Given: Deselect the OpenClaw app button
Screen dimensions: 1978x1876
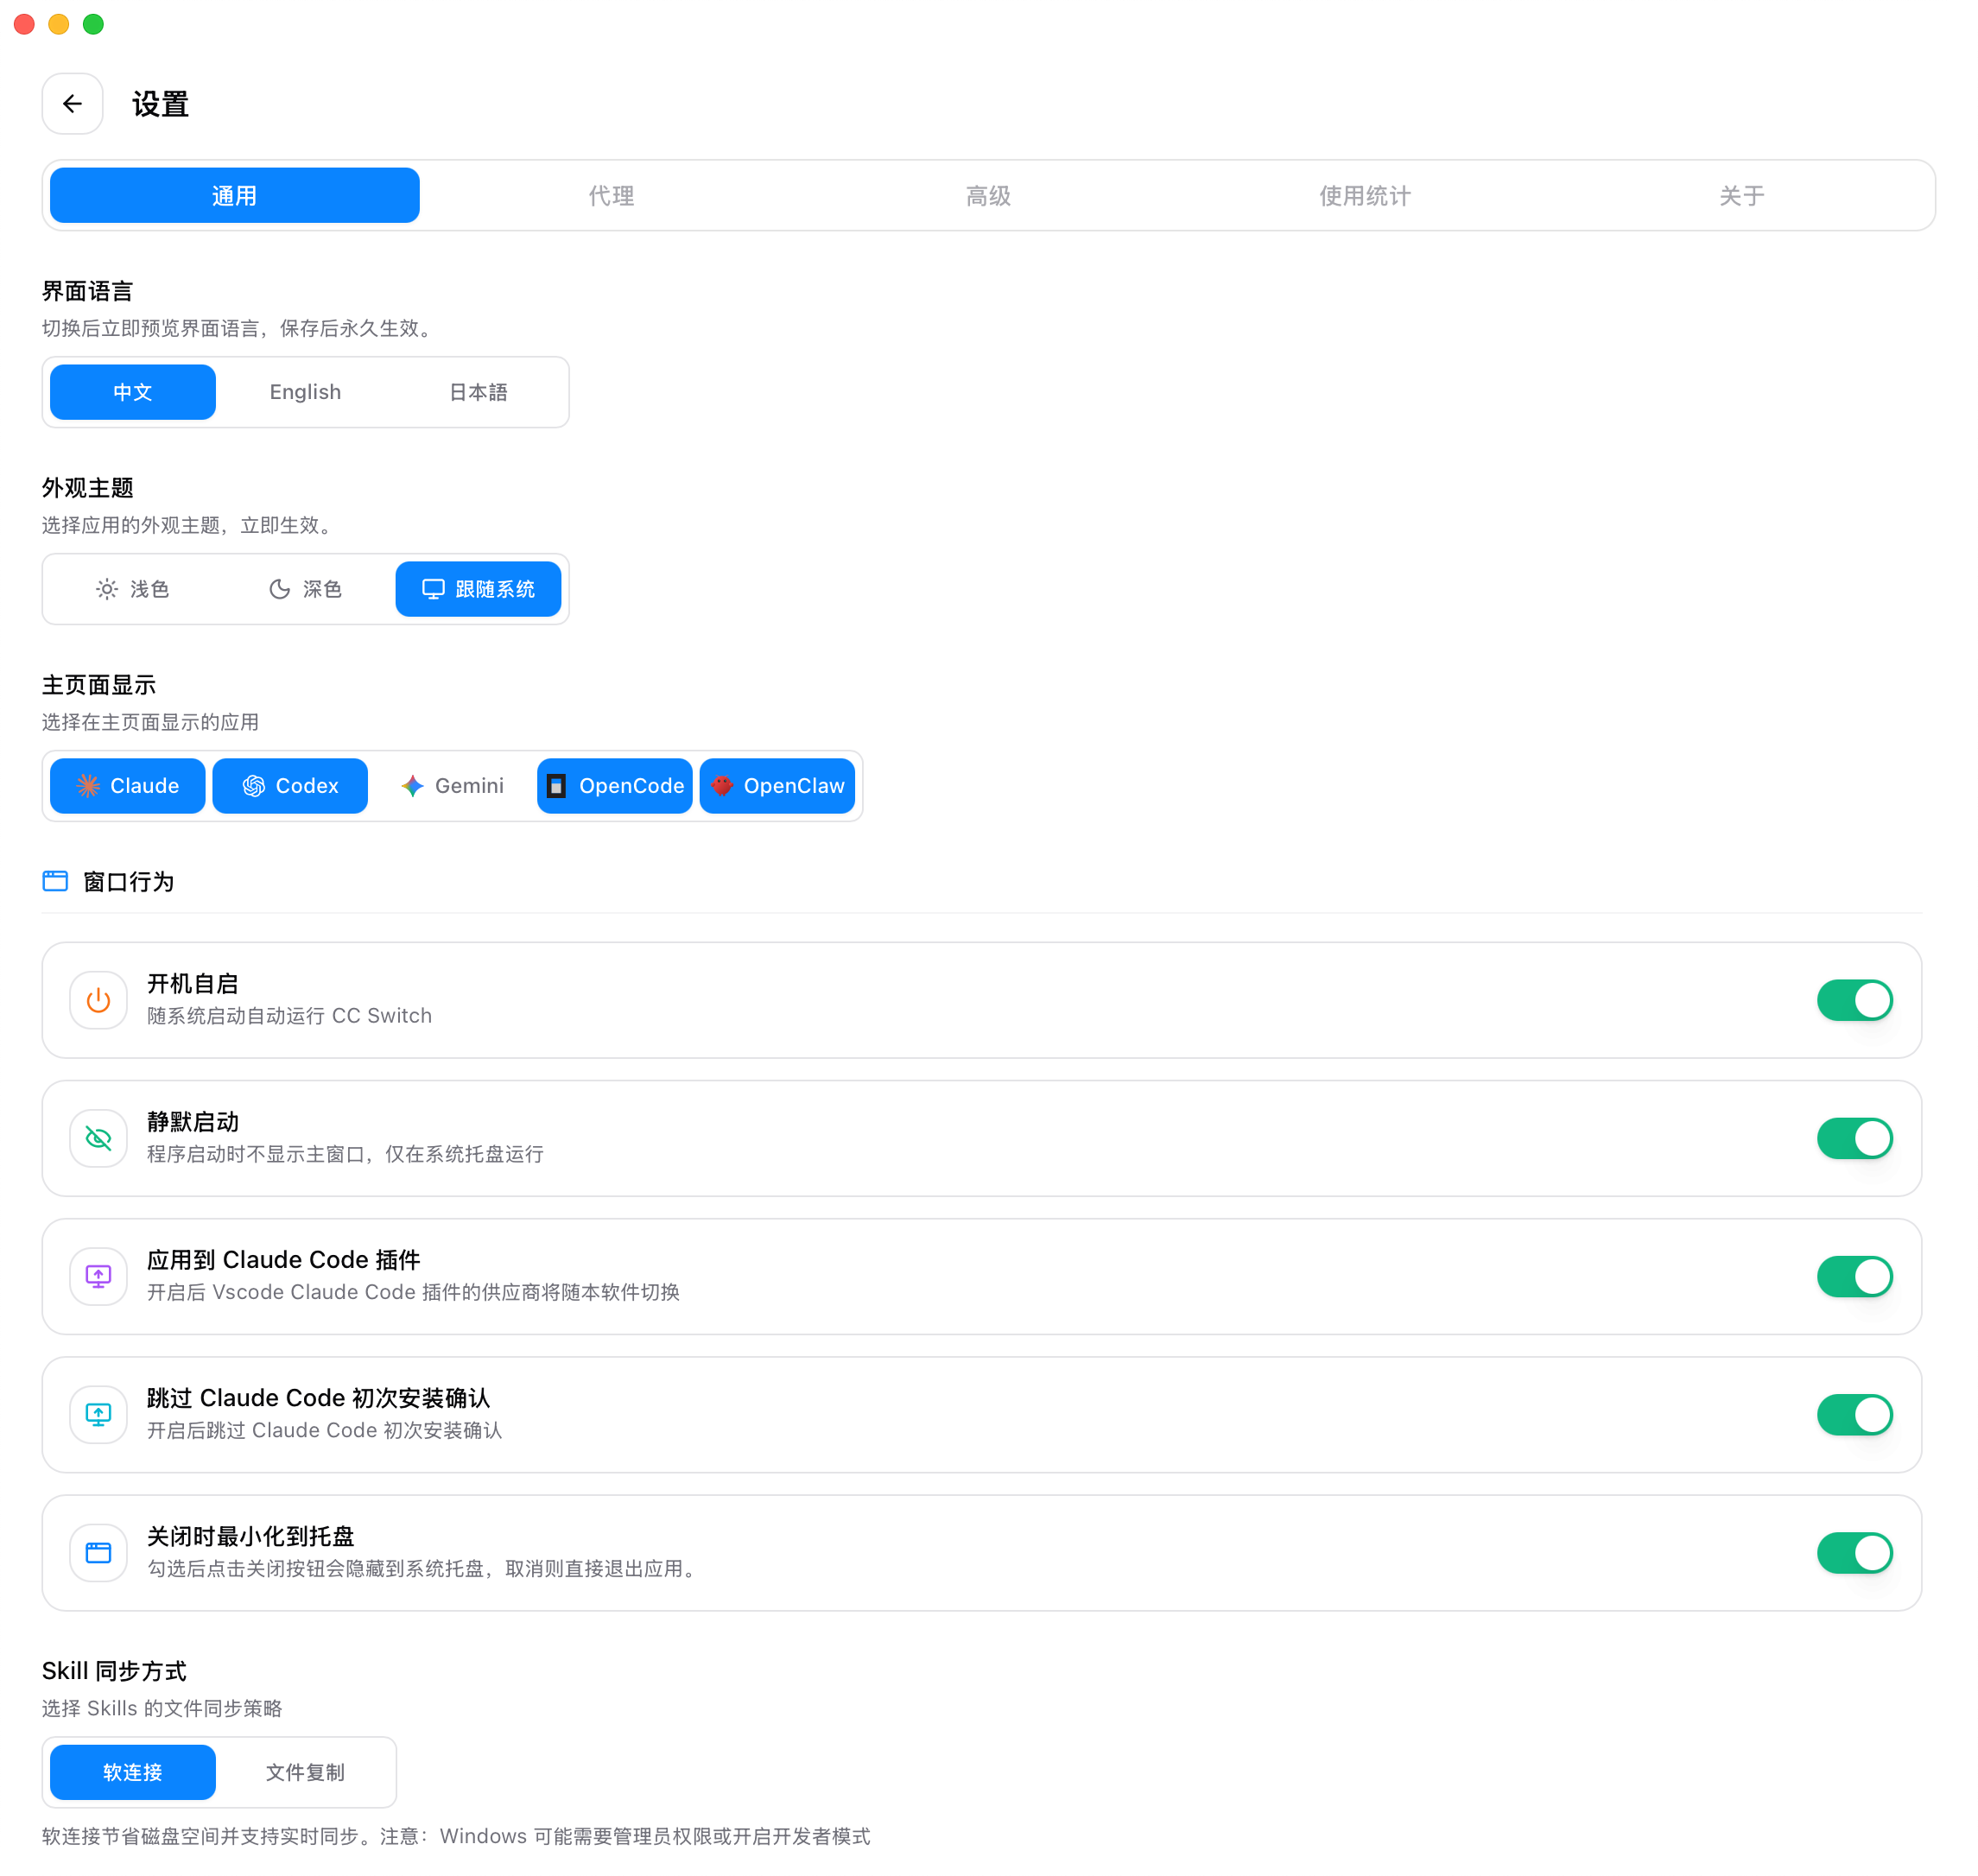Looking at the screenshot, I should [777, 786].
